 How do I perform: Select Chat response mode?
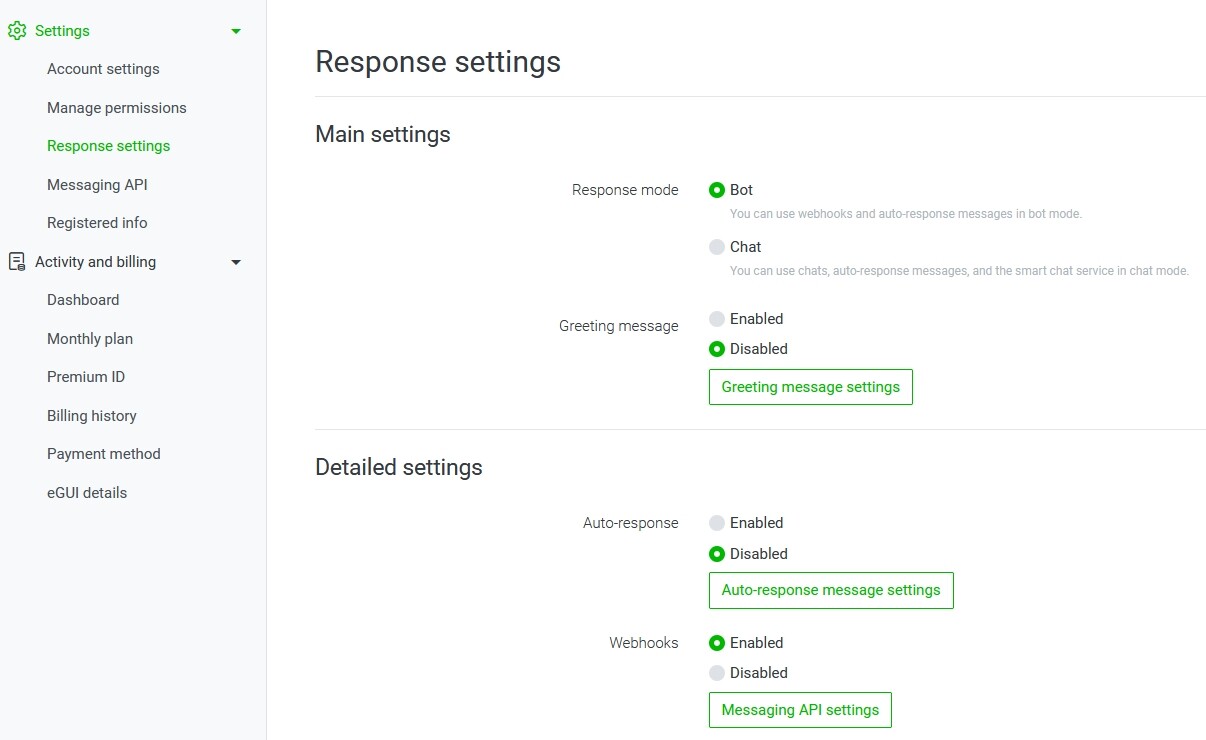(717, 247)
